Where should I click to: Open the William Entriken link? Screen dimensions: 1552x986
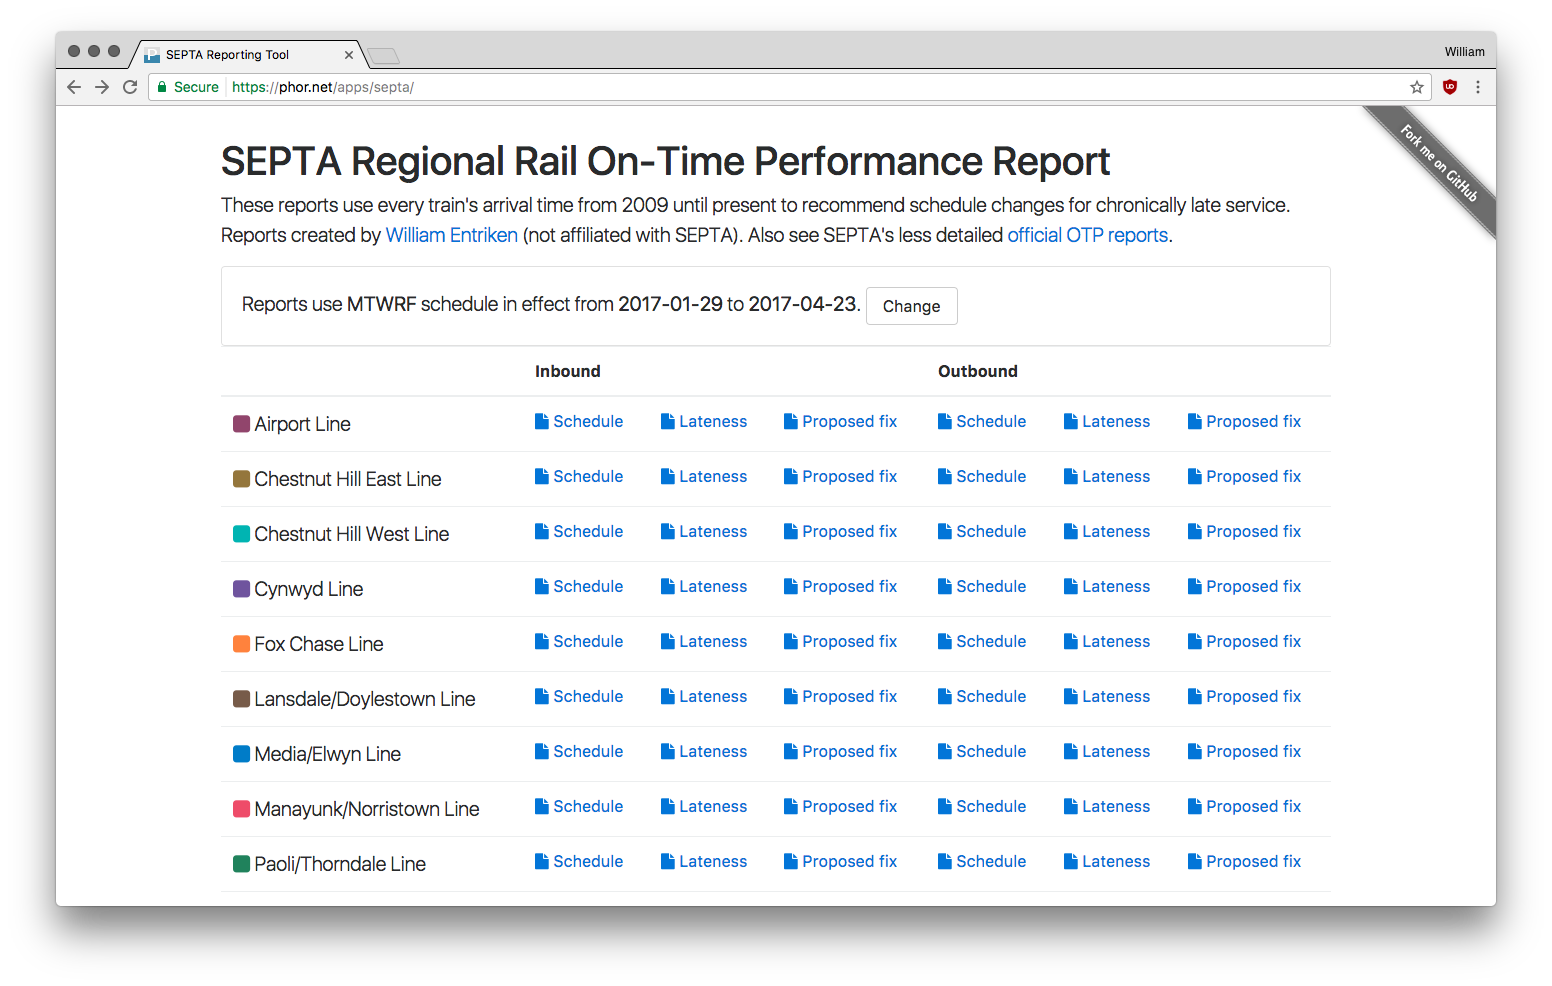pos(452,235)
